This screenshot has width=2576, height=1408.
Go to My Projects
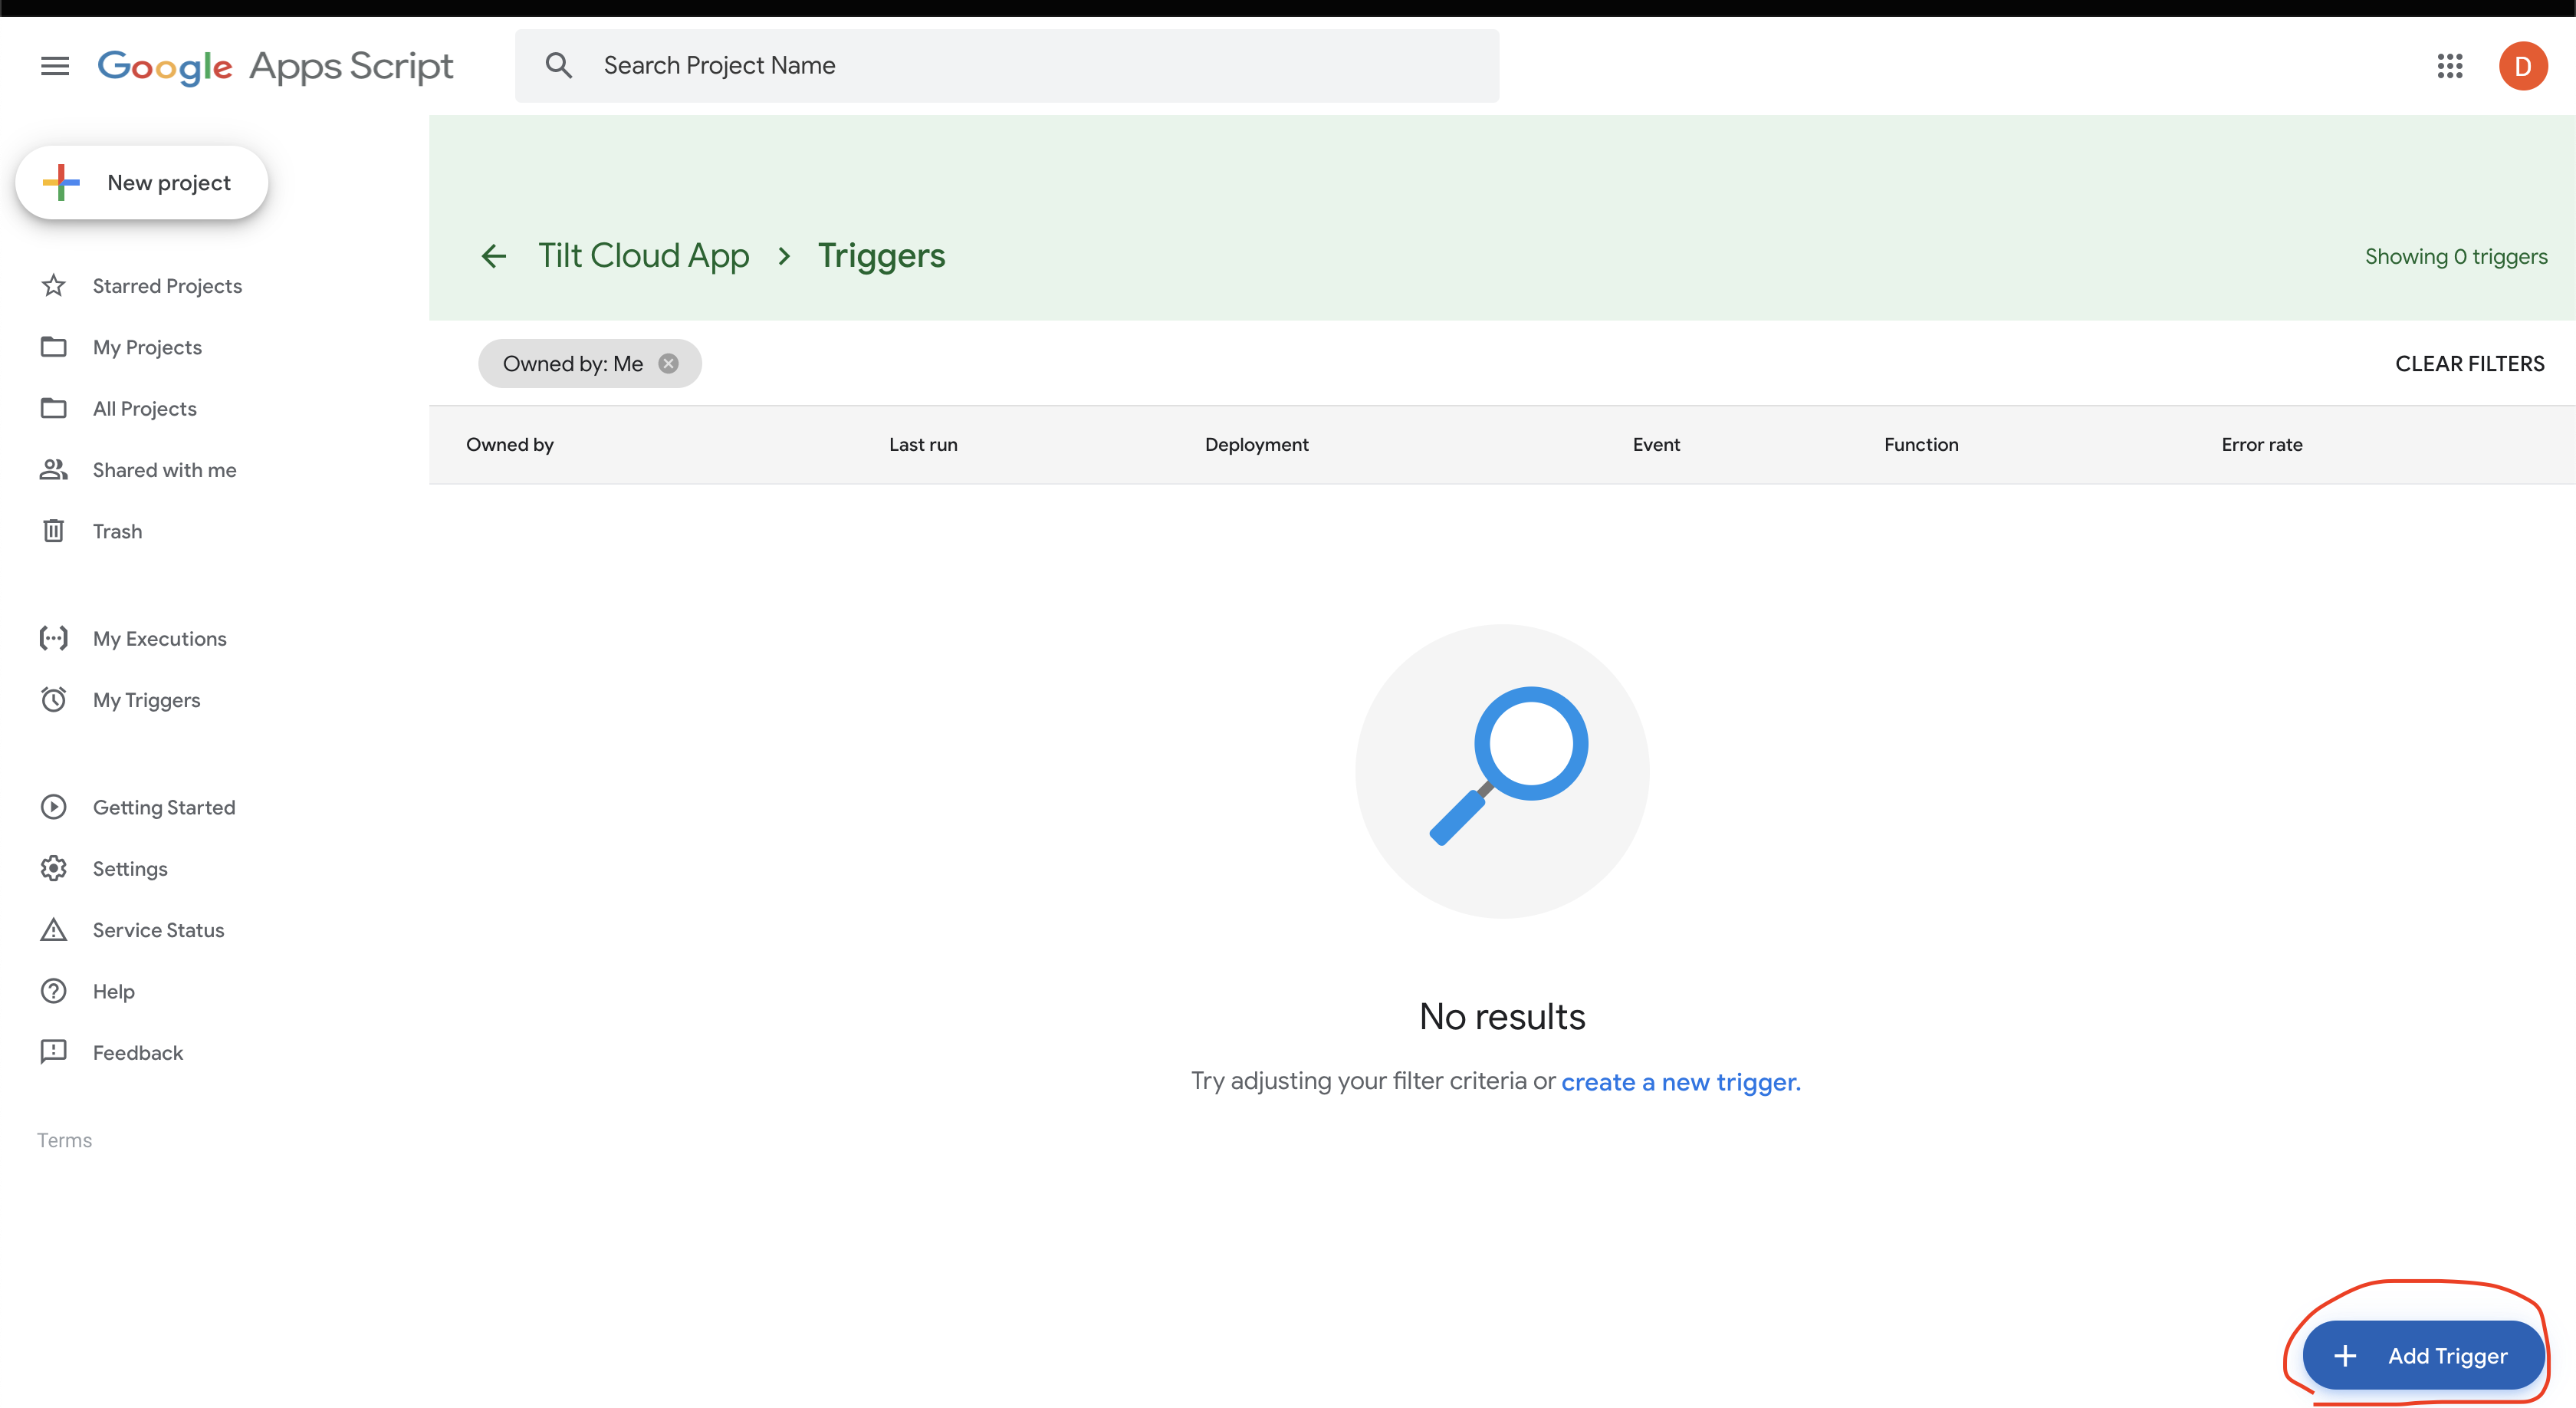point(147,347)
